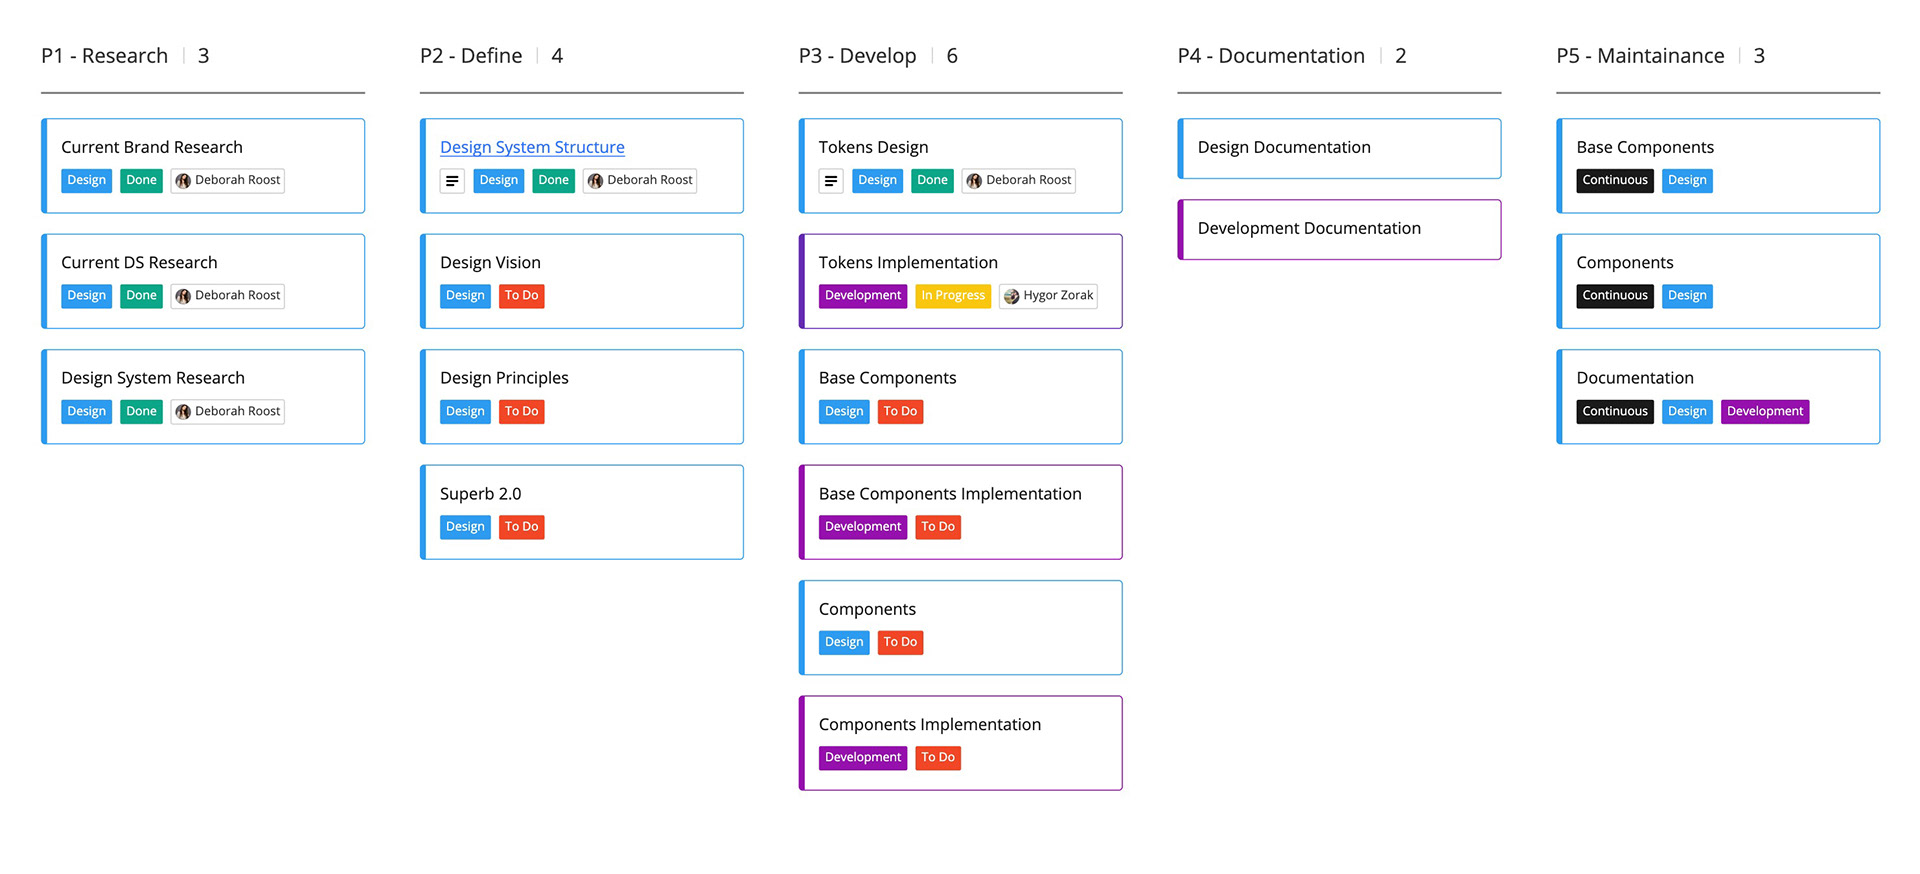Click Development tag on P5 Documentation card

[1765, 412]
